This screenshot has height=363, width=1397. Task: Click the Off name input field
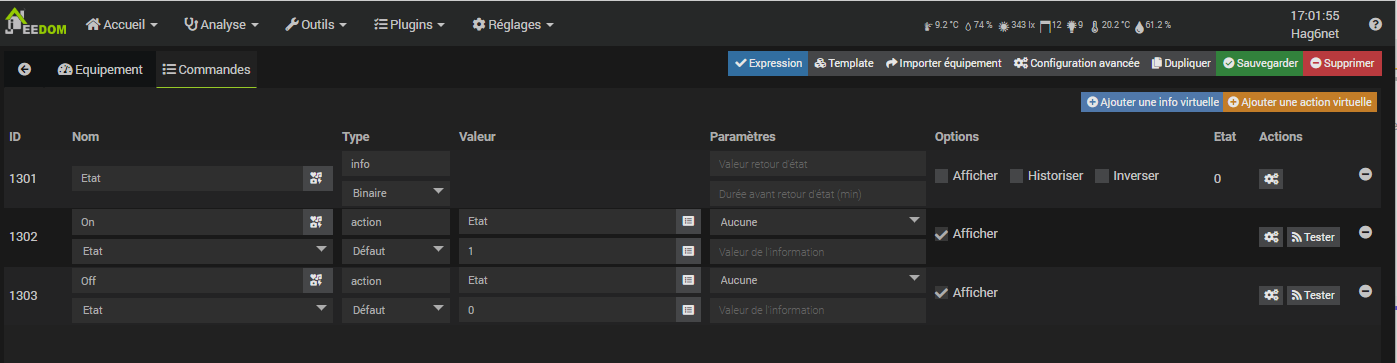coord(188,281)
